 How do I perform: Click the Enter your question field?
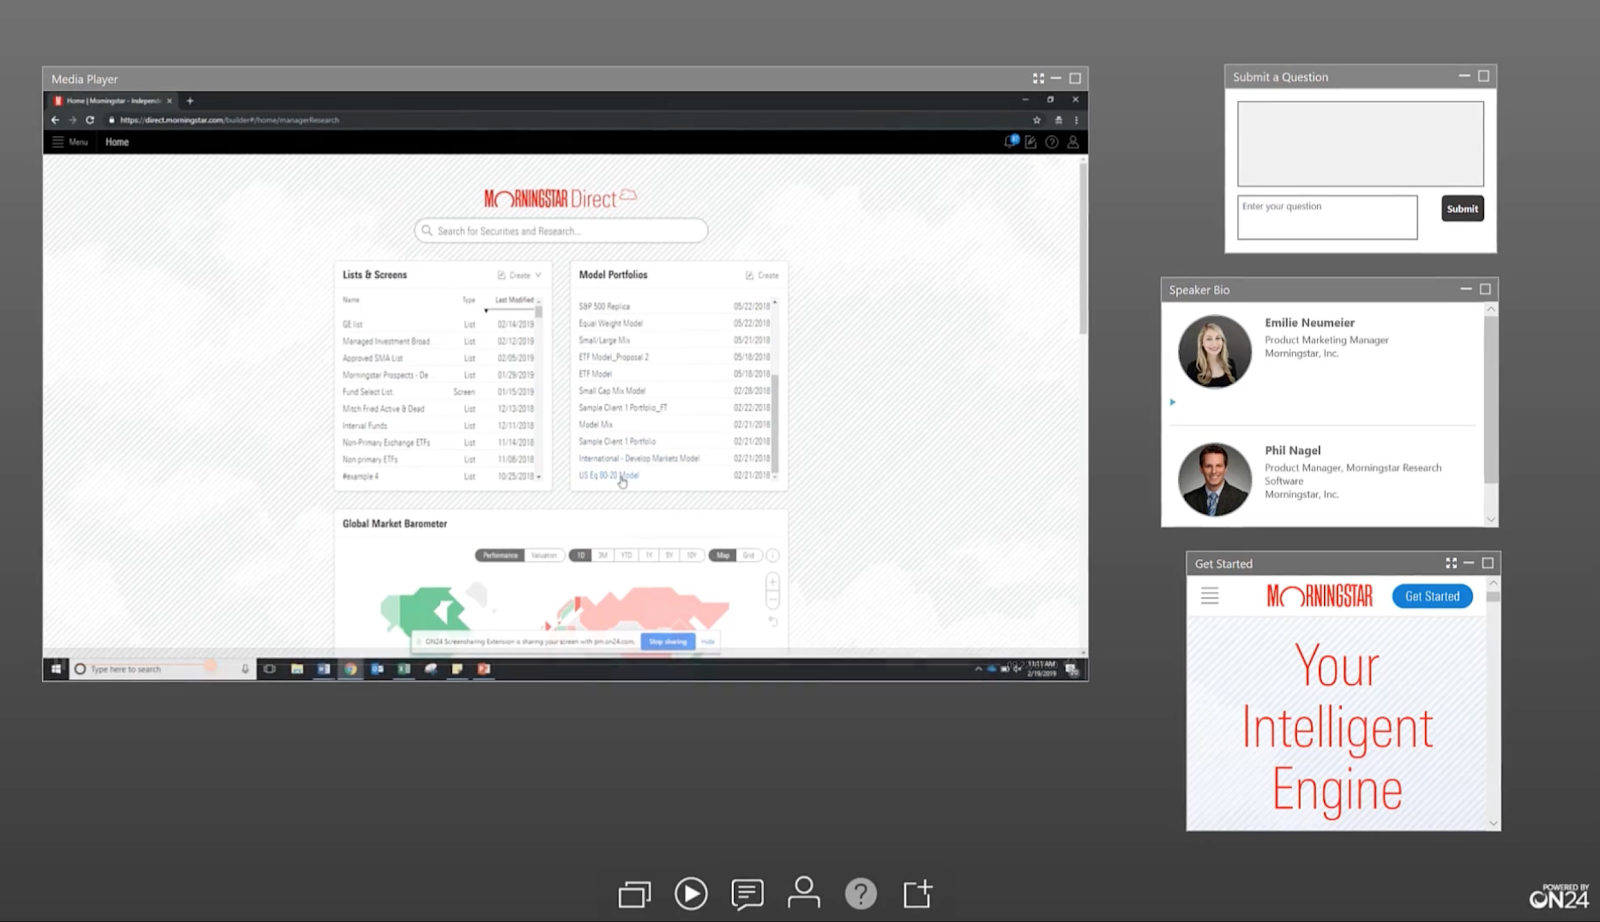(1327, 217)
